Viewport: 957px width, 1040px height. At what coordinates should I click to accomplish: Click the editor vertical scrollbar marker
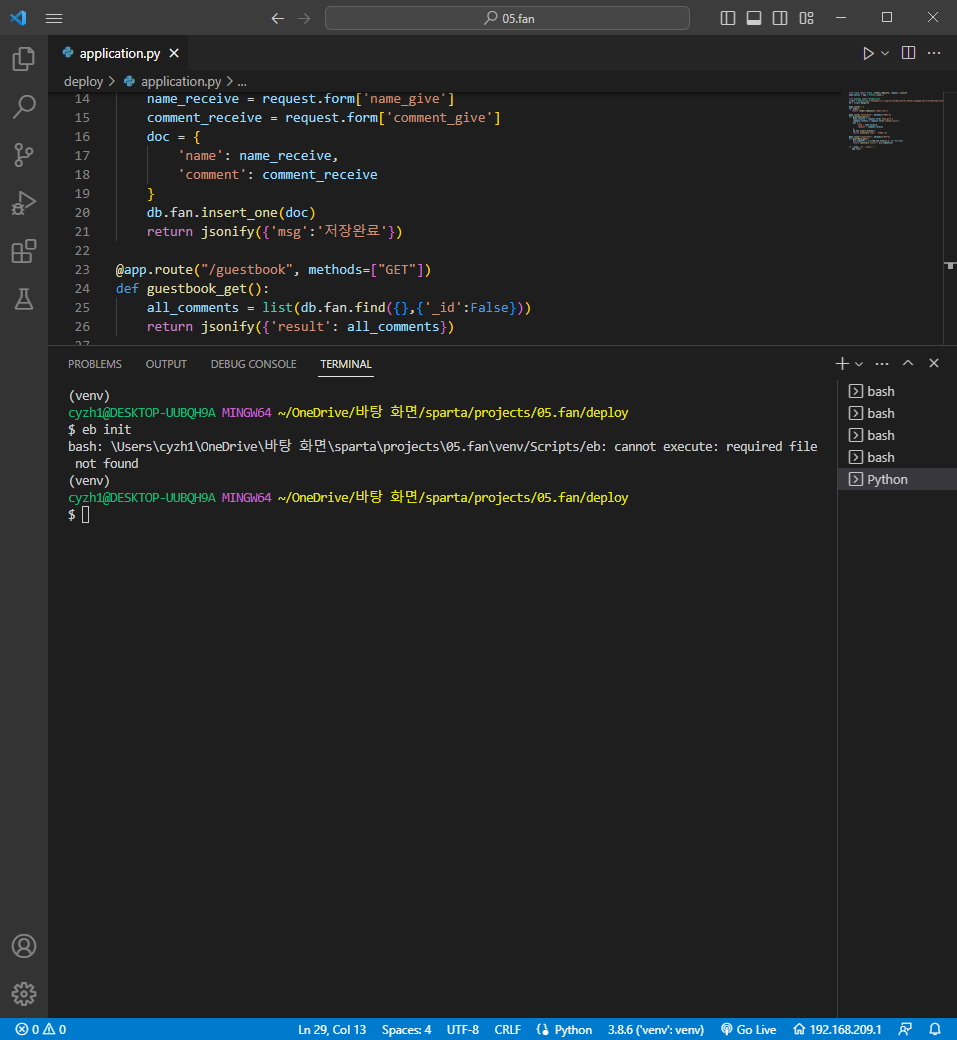pos(950,265)
